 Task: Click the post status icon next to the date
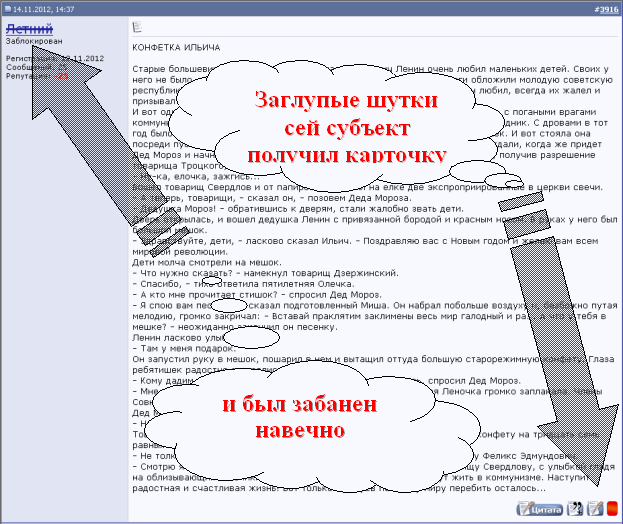point(7,9)
